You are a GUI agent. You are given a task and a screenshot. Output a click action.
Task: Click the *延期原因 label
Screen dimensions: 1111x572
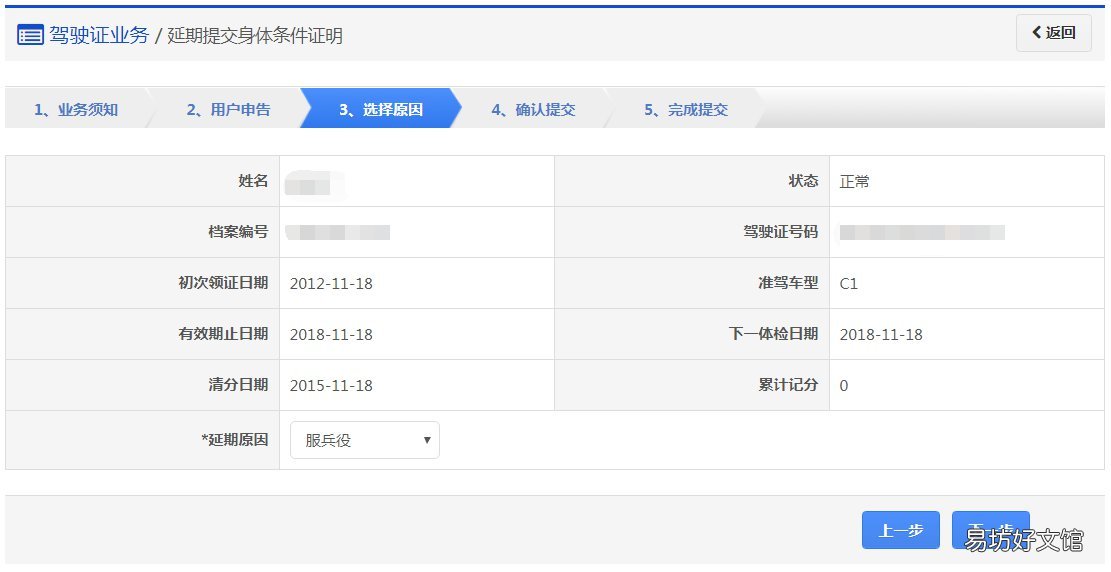235,439
